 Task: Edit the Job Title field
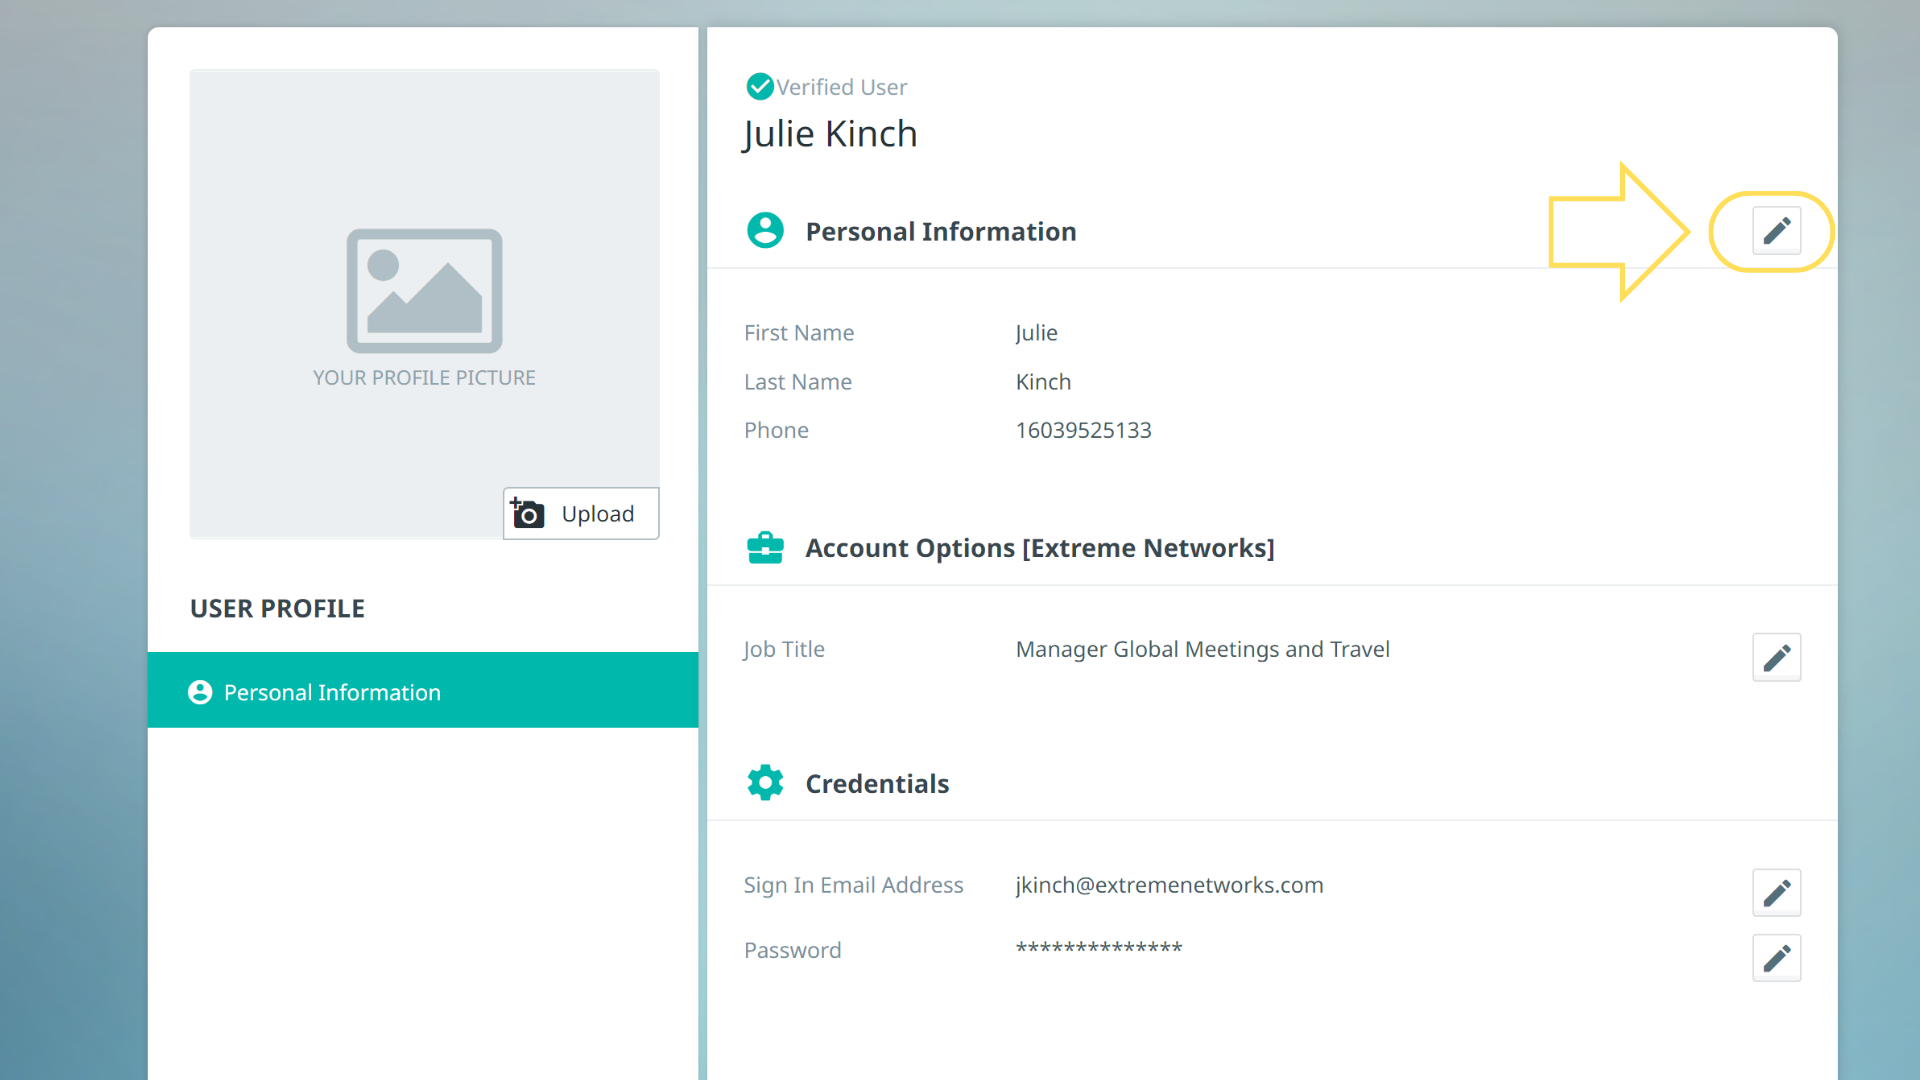coord(1776,657)
